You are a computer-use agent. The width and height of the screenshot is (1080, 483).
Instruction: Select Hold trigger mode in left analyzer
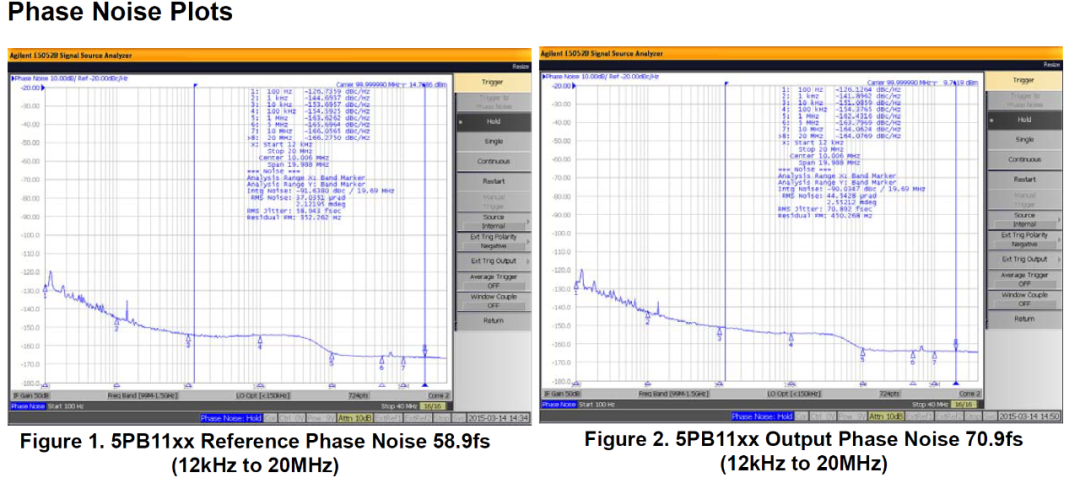pos(493,120)
